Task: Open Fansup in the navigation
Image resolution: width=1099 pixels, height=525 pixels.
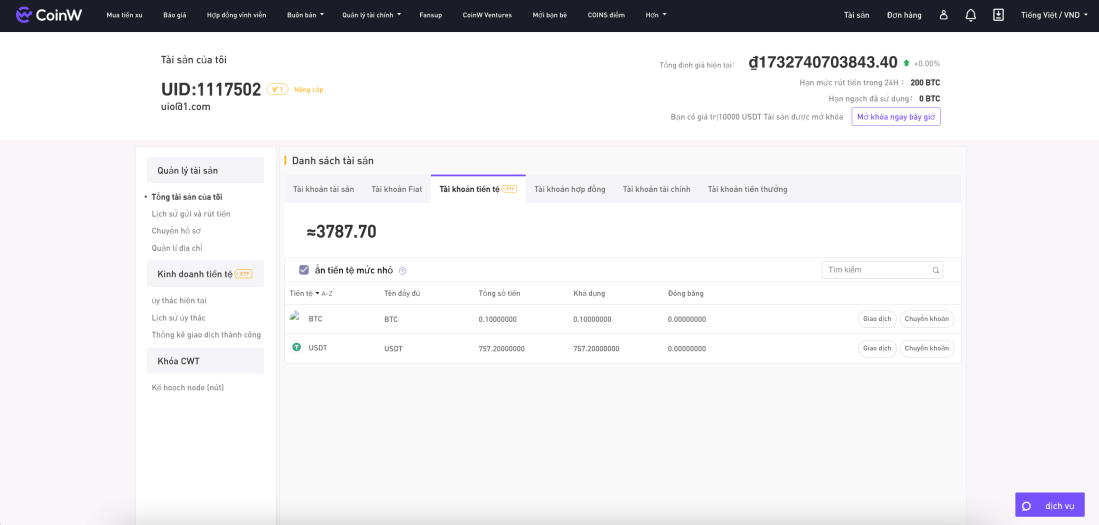Action: pos(430,15)
